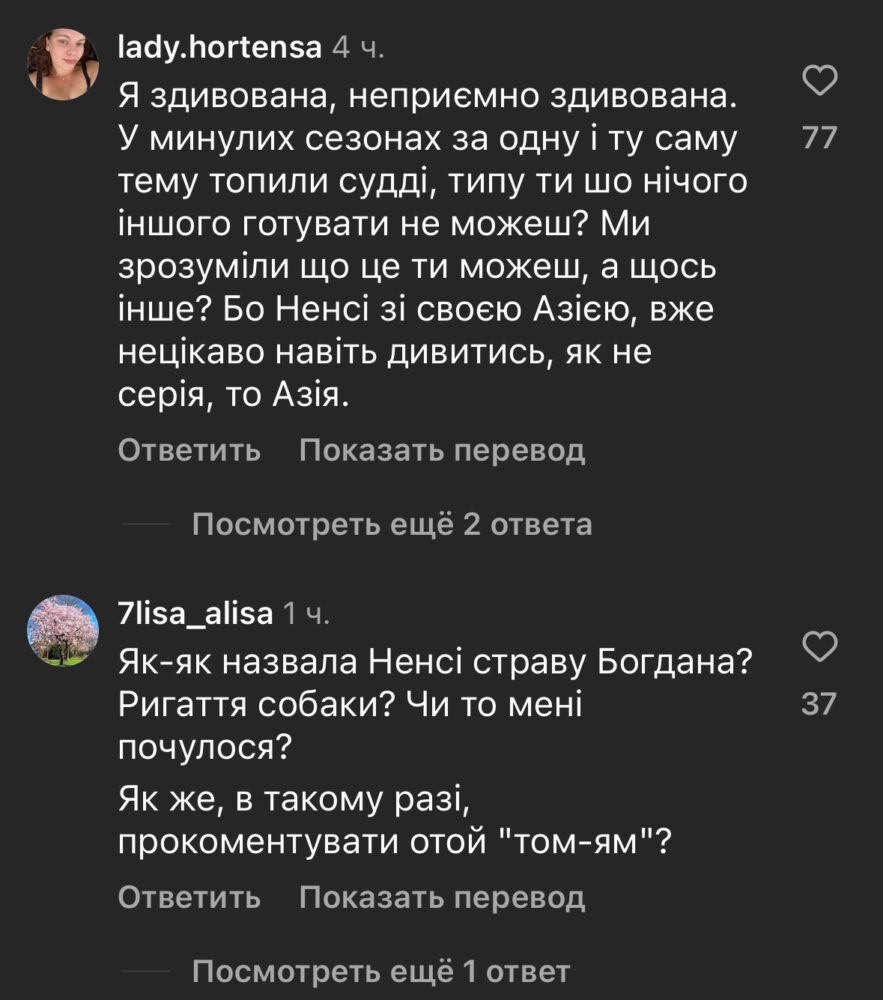Open the lady.hortensa username link

(x=220, y=47)
